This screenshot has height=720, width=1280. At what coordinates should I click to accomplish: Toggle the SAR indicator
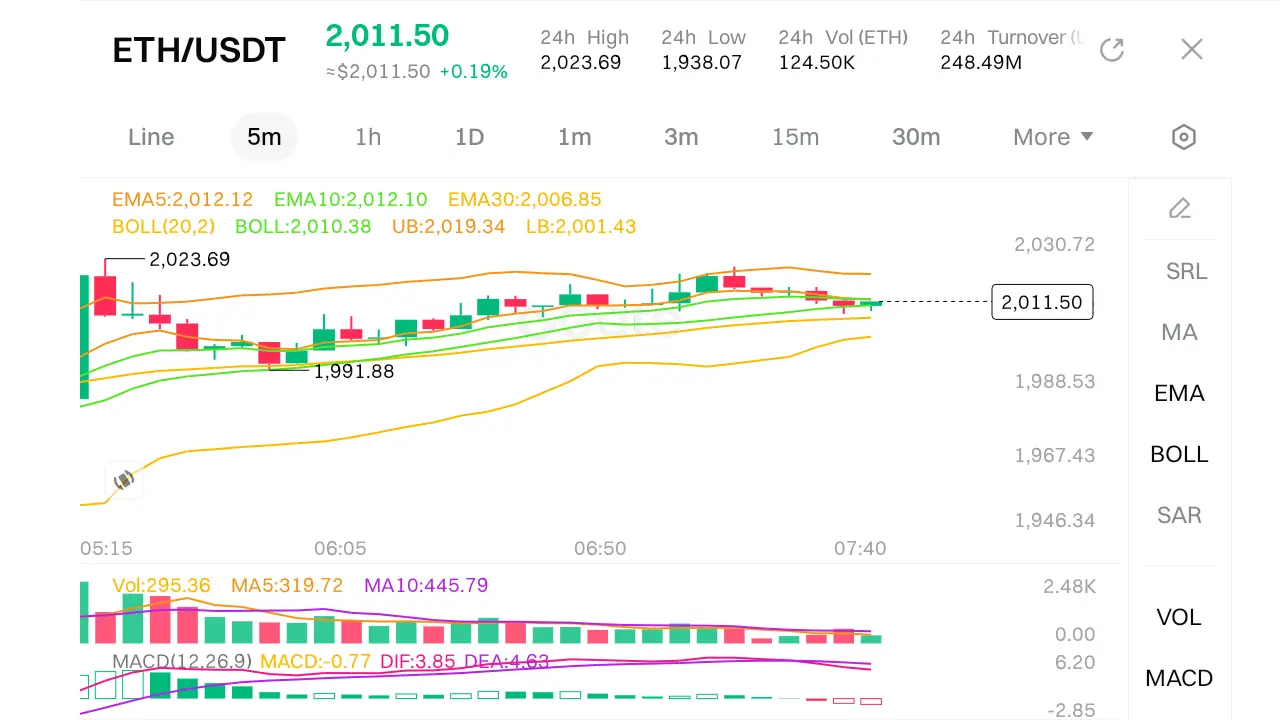1180,515
